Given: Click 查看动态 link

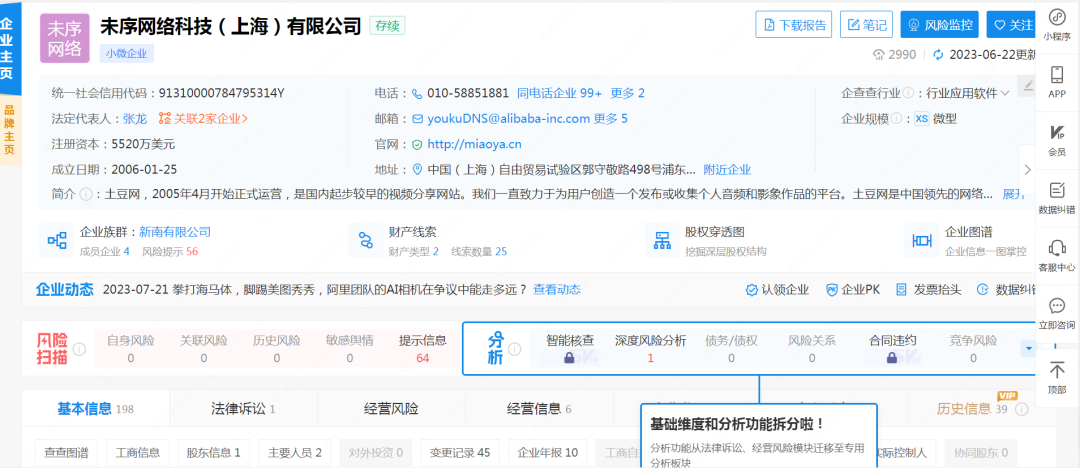Looking at the screenshot, I should coord(557,289).
